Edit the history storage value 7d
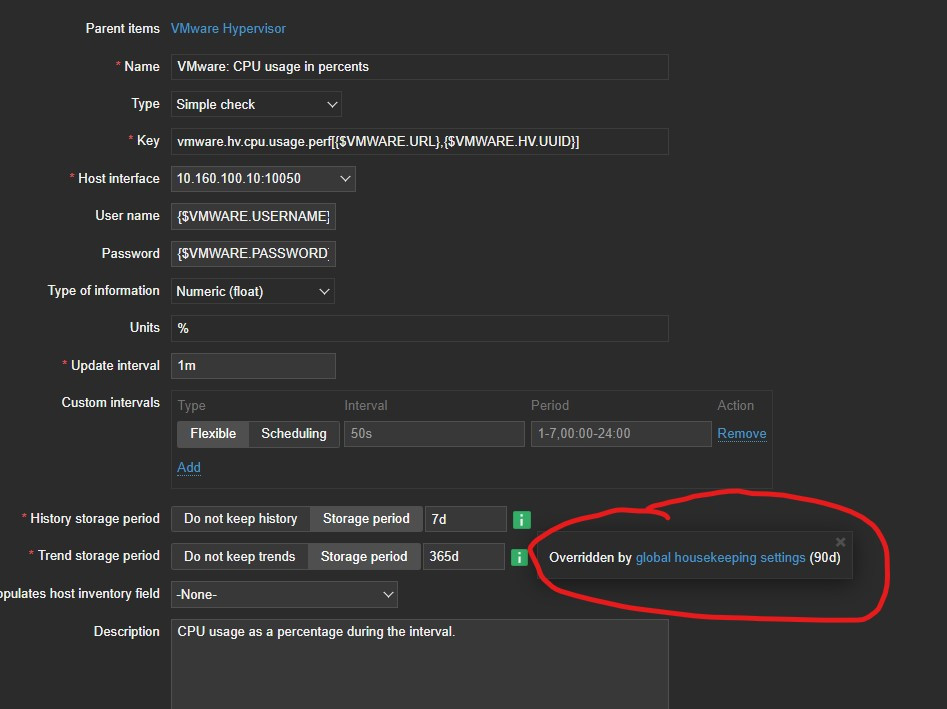This screenshot has width=947, height=709. click(x=466, y=519)
